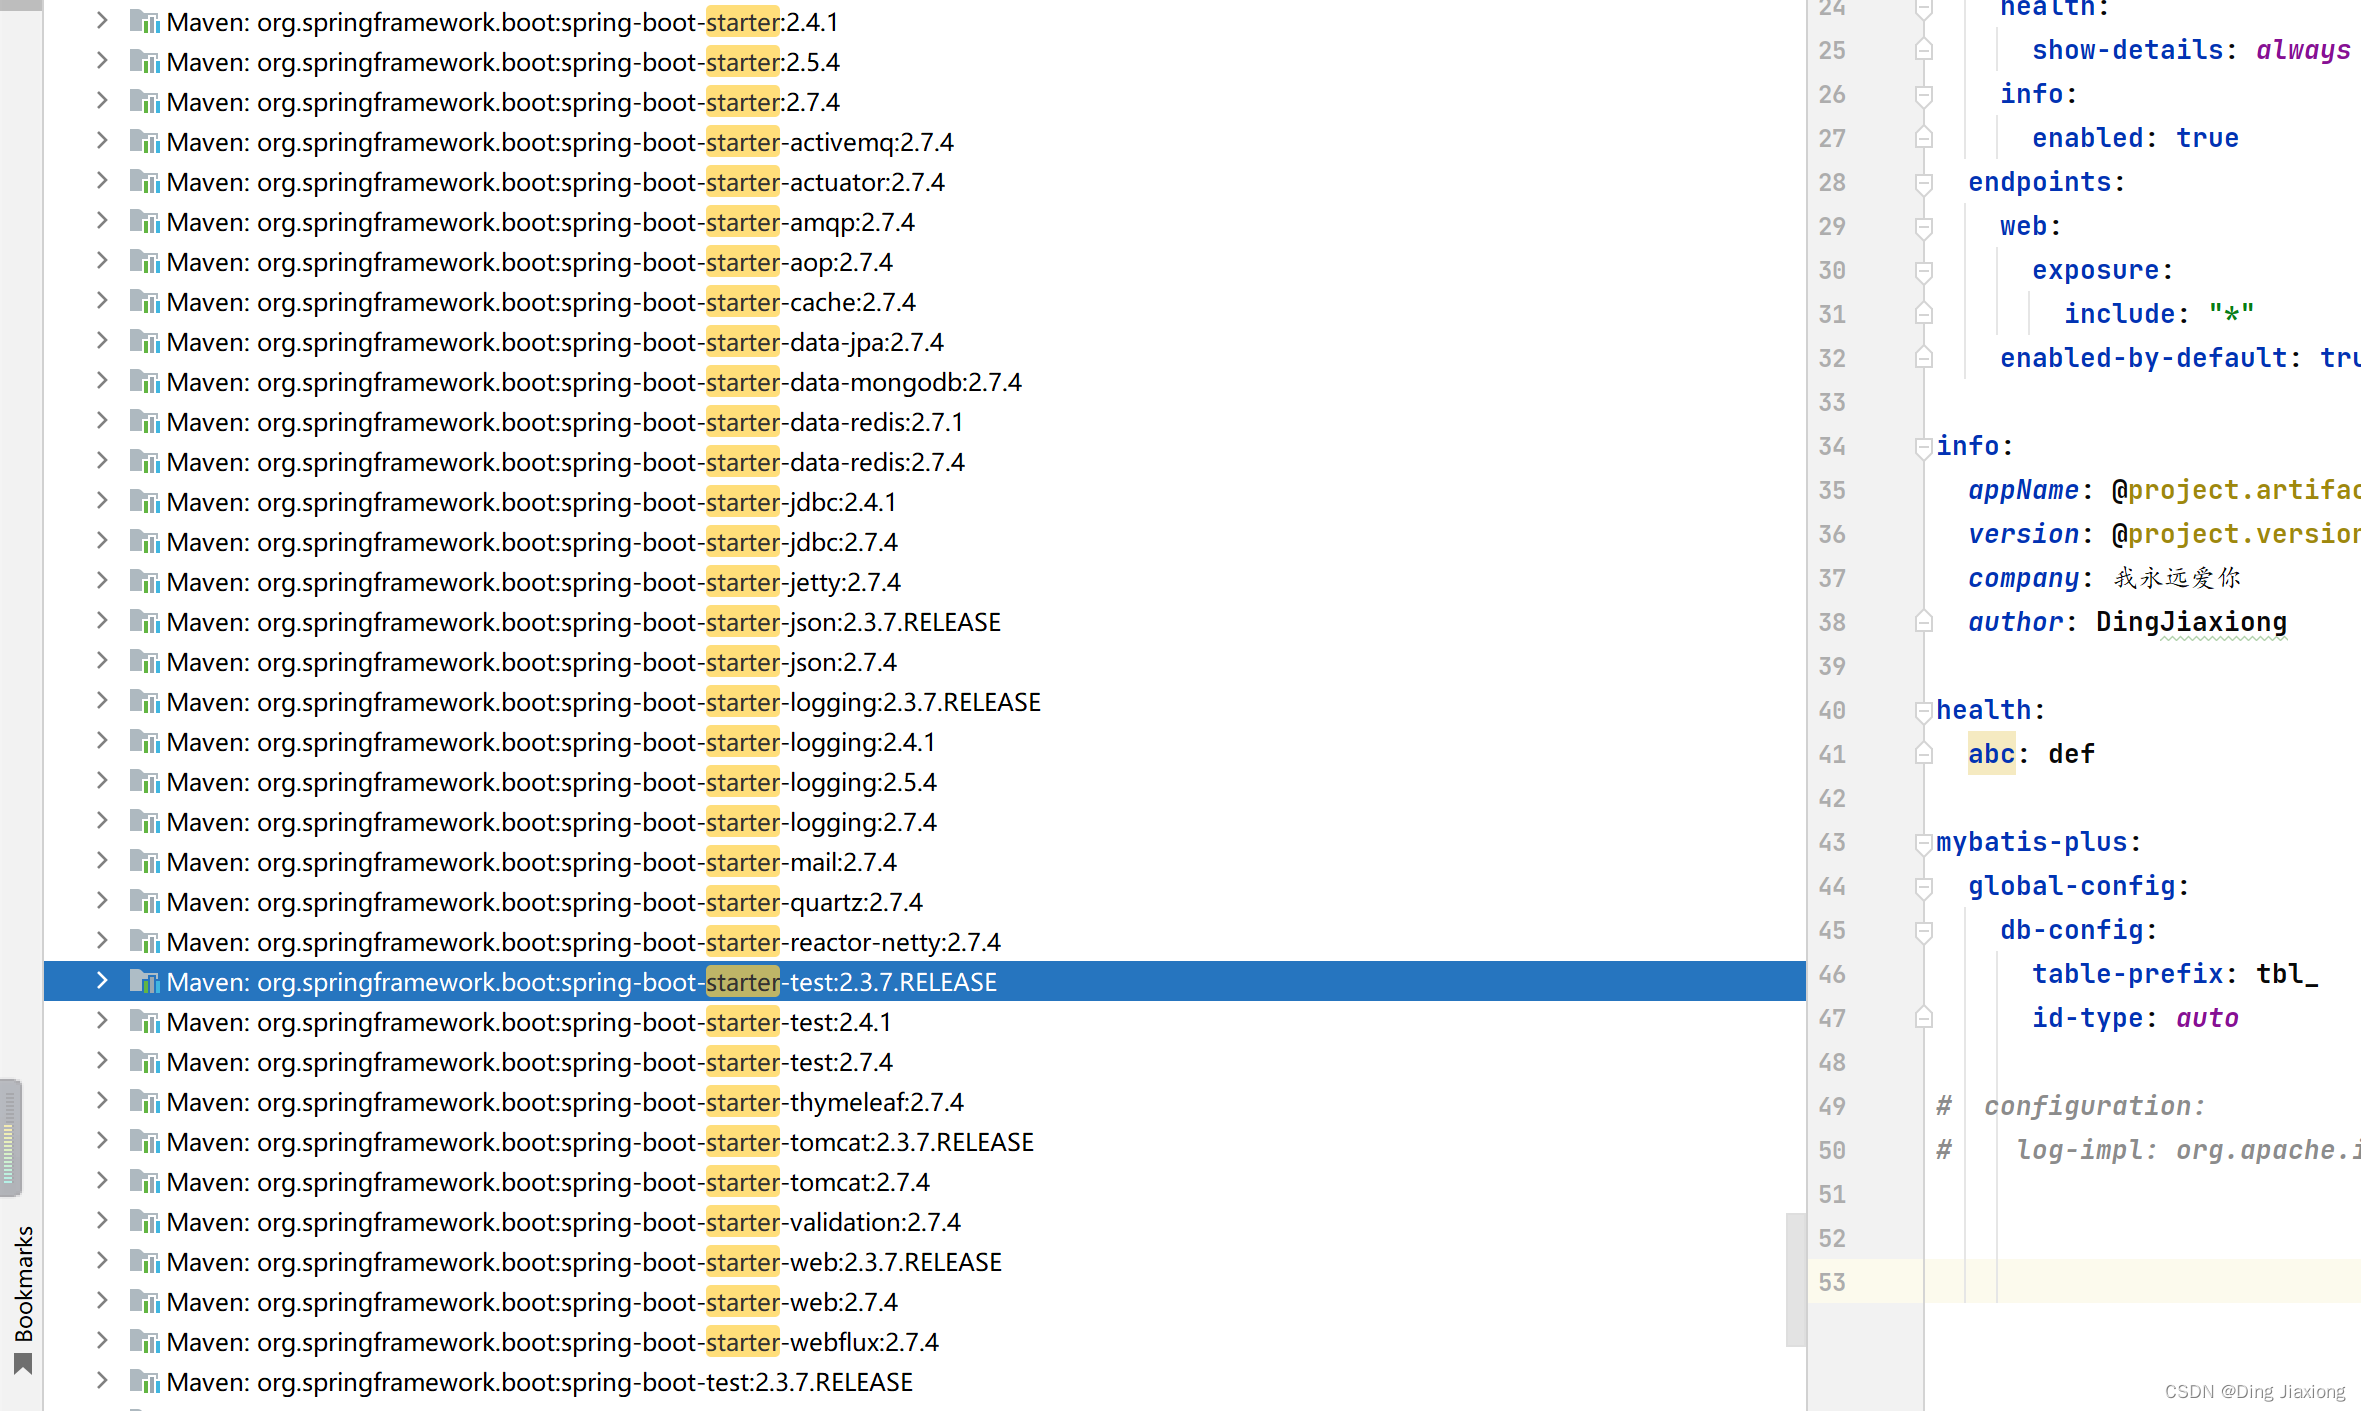Fold the mybatis-plus block at line 43
Viewport: 2361px width, 1411px height.
click(1923, 843)
